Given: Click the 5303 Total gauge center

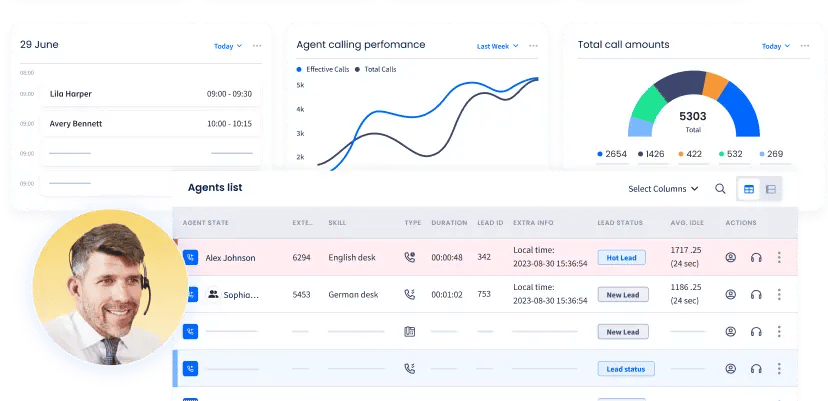Looking at the screenshot, I should [693, 121].
